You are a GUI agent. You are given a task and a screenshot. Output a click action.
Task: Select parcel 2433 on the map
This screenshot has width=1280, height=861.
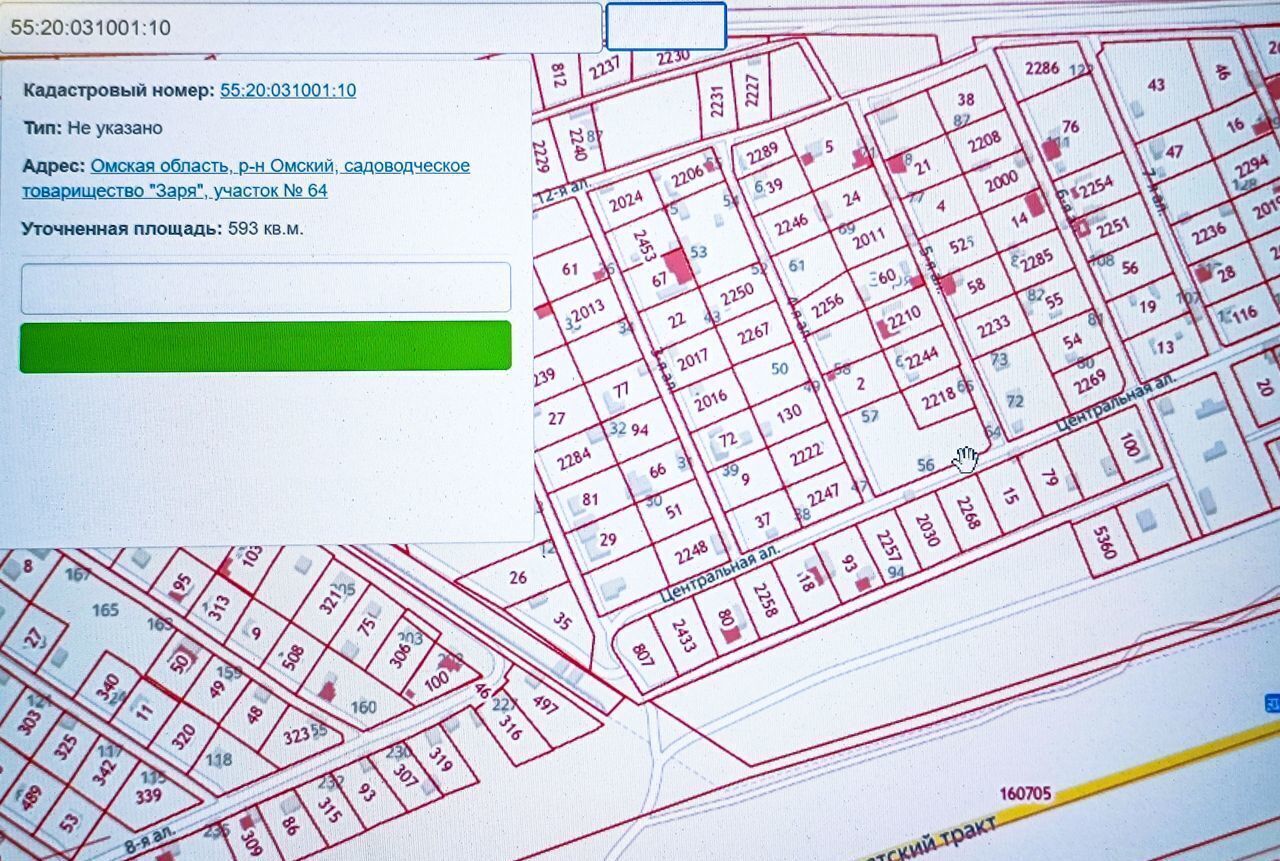(x=682, y=634)
